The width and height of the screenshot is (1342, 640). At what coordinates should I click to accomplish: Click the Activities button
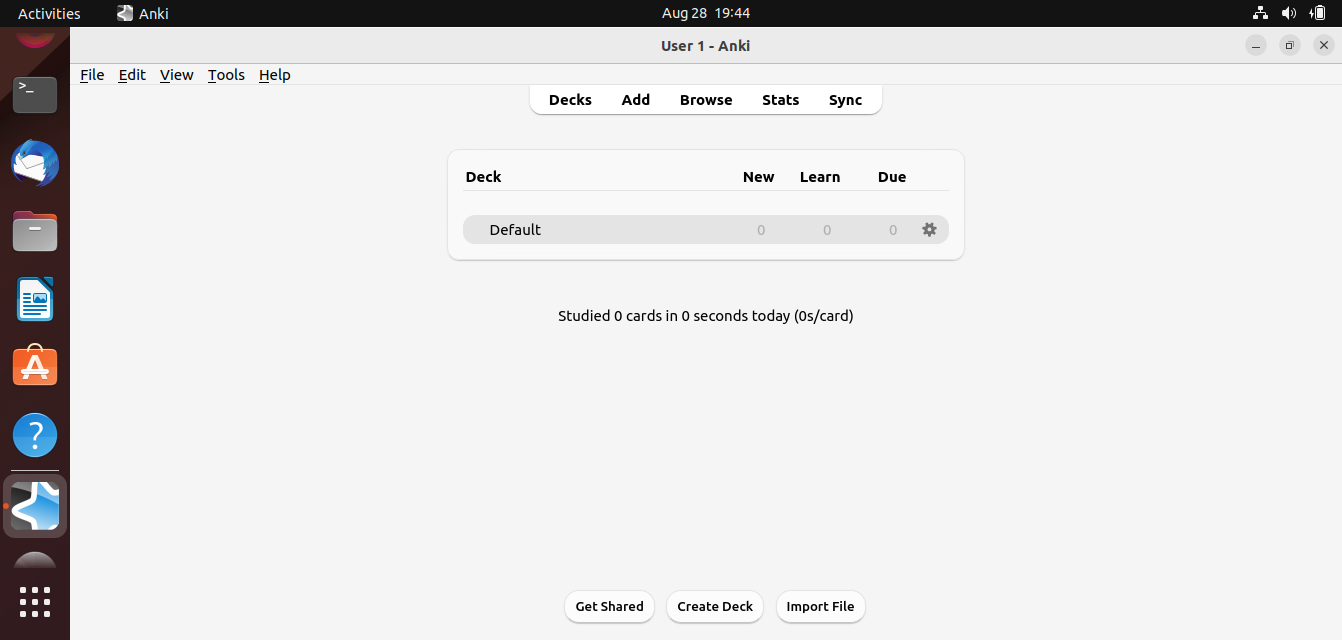point(49,13)
